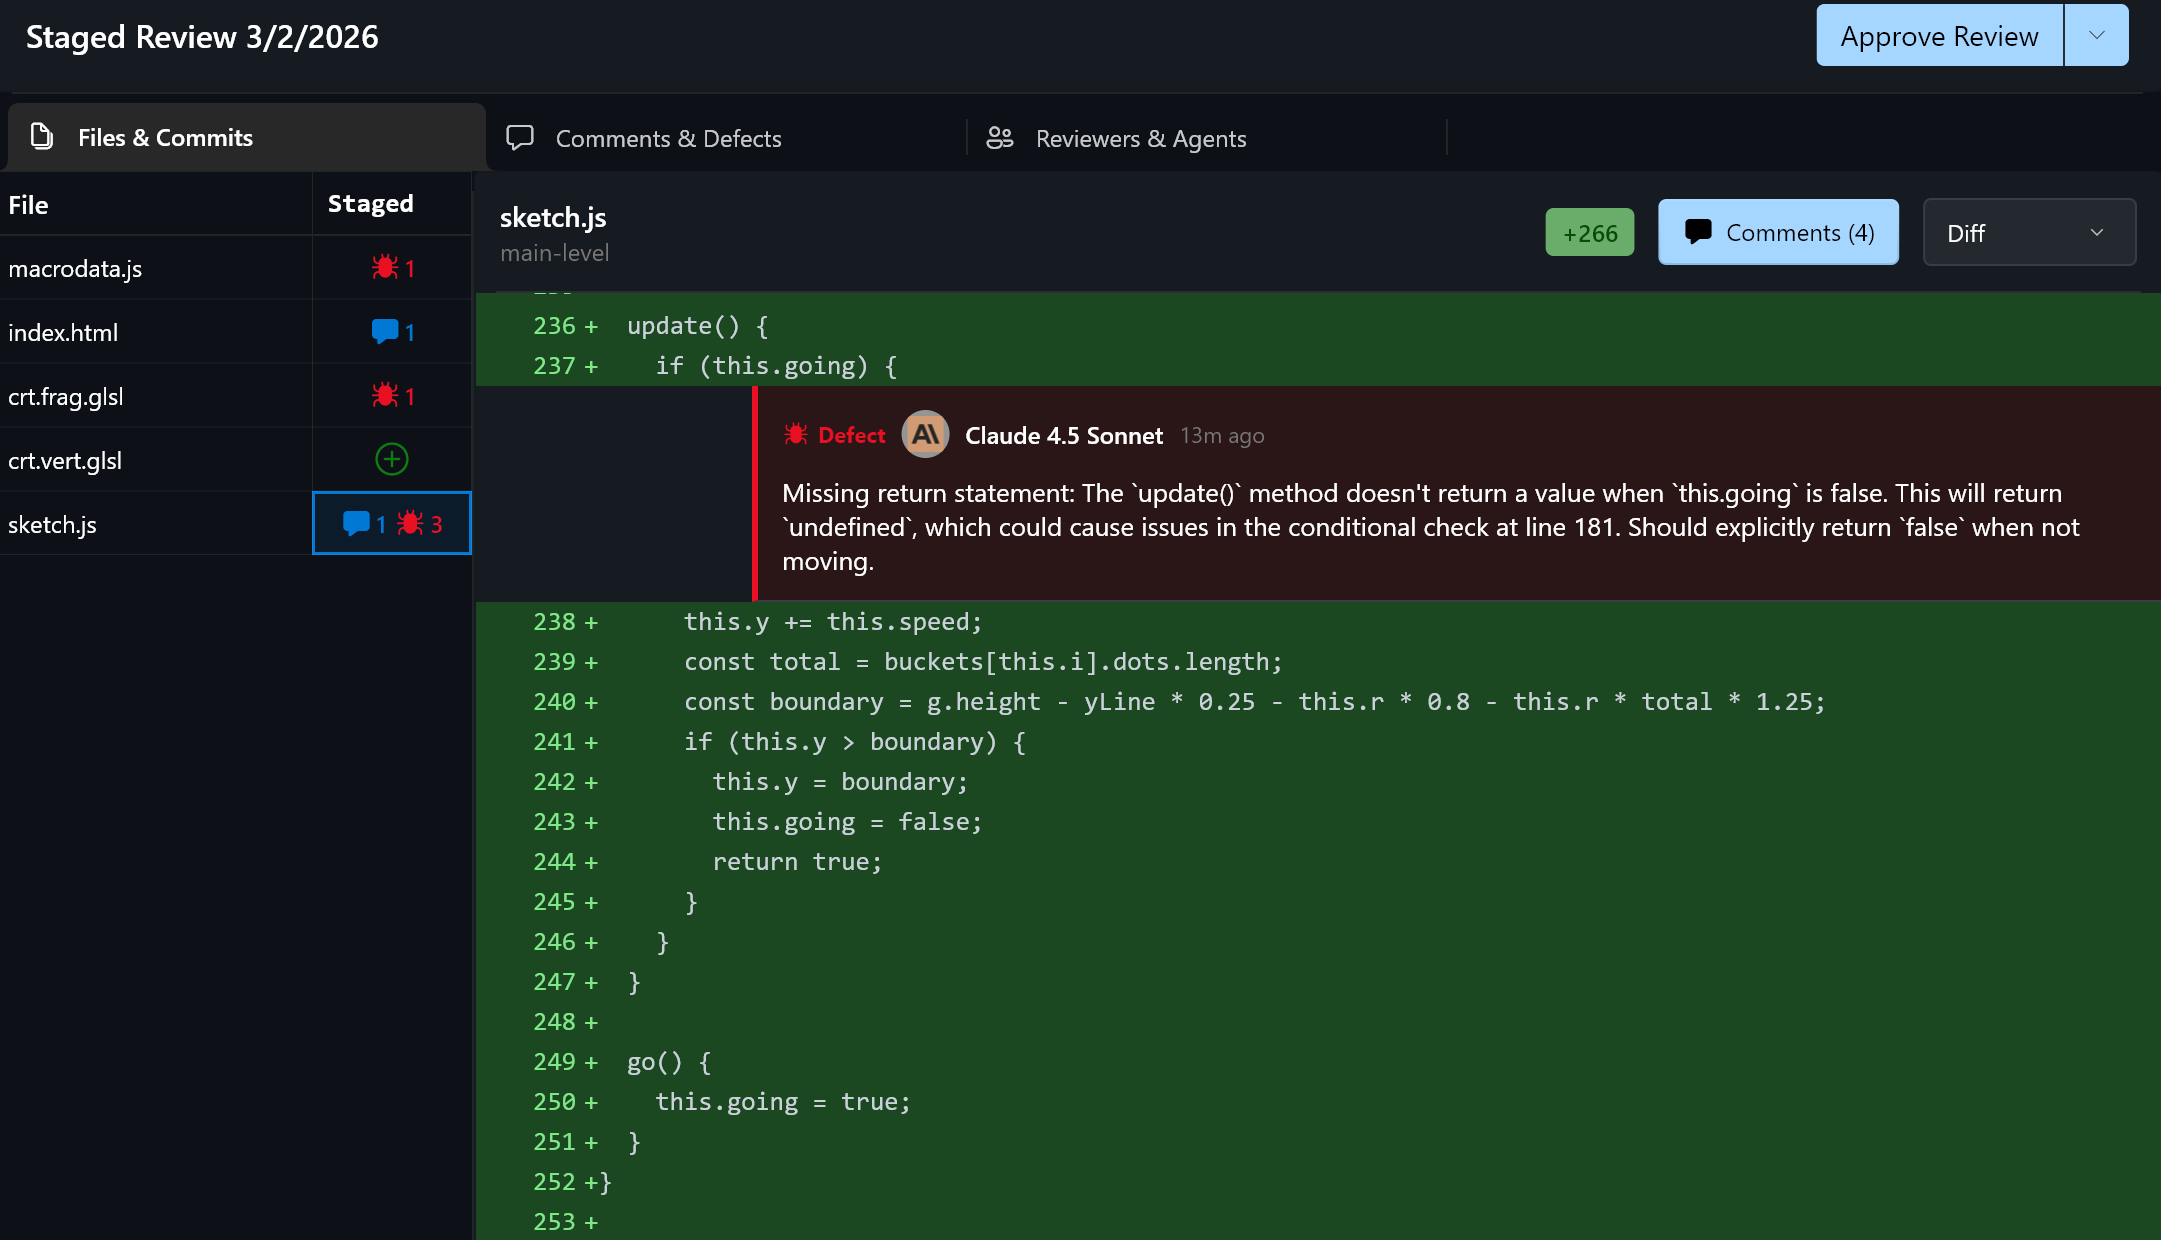This screenshot has width=2161, height=1240.
Task: Stage crt.vert.glsl by toggling its staged control
Action: coord(391,459)
